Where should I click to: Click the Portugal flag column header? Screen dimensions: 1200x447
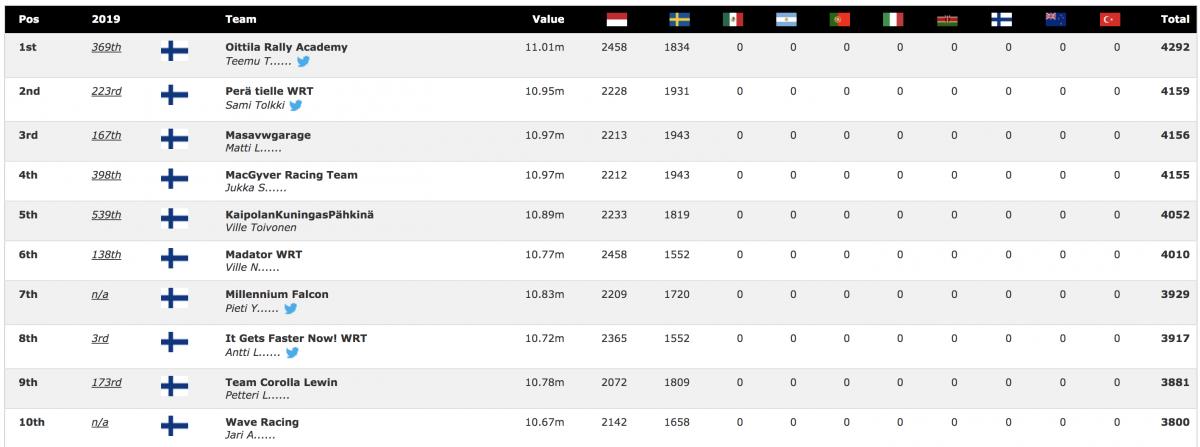pyautogui.click(x=839, y=19)
